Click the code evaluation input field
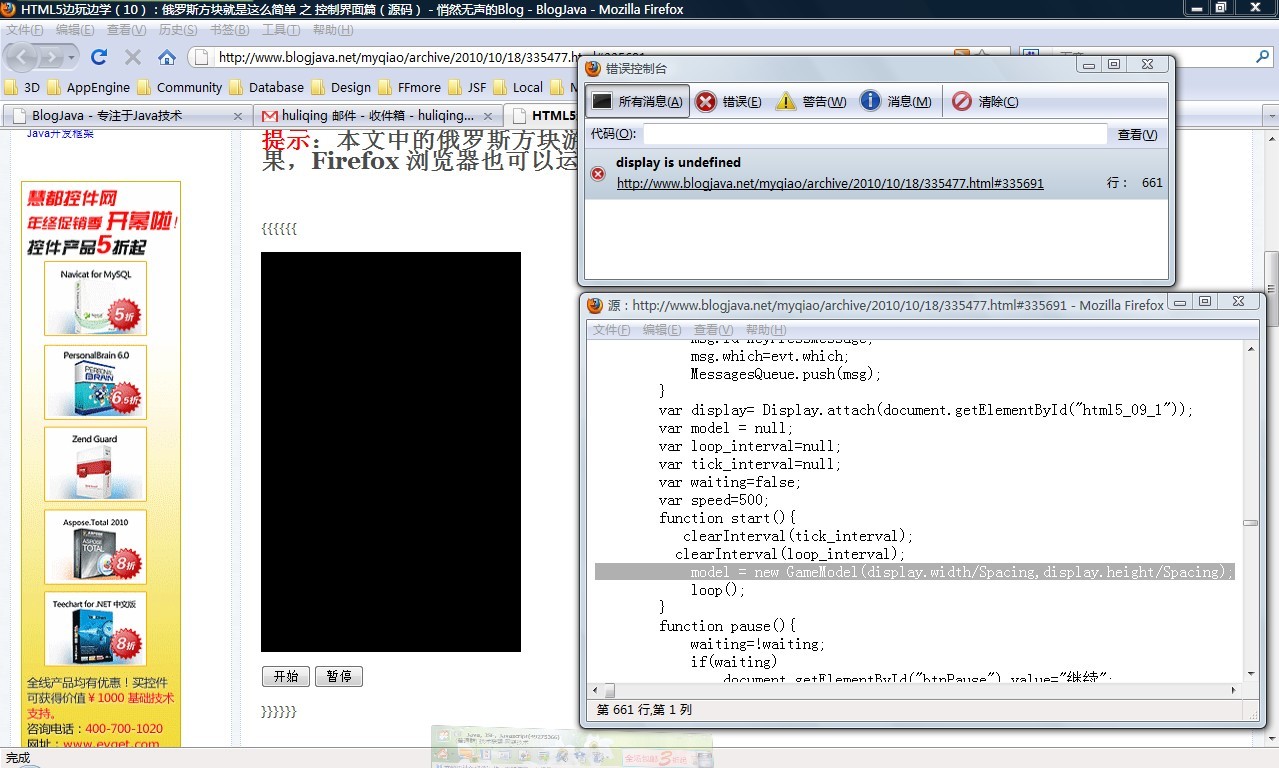This screenshot has width=1279, height=768. (875, 134)
